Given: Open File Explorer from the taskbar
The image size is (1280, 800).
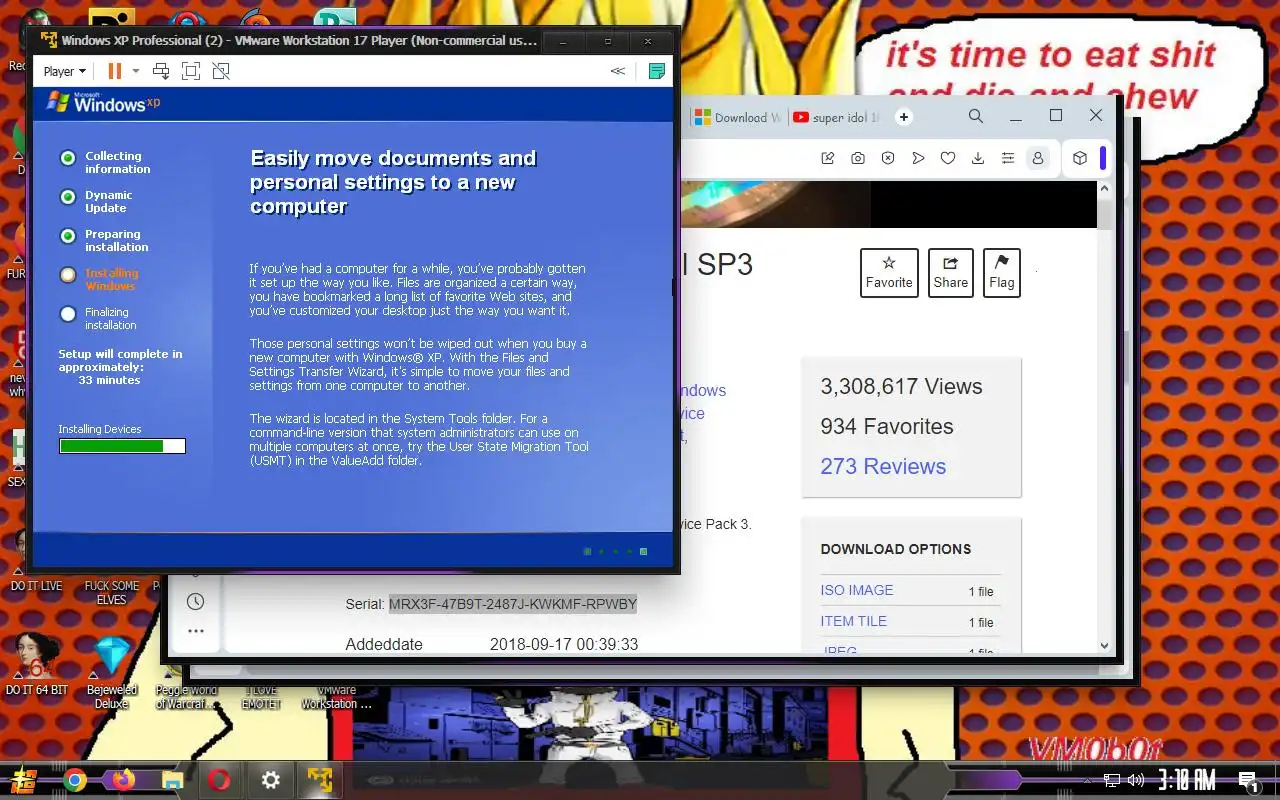Looking at the screenshot, I should 172,780.
